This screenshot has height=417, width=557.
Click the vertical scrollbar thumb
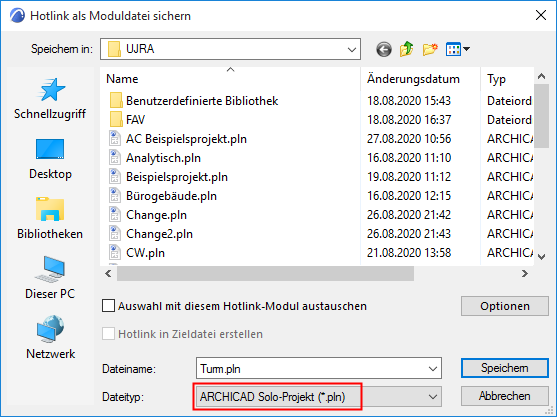tap(541, 116)
